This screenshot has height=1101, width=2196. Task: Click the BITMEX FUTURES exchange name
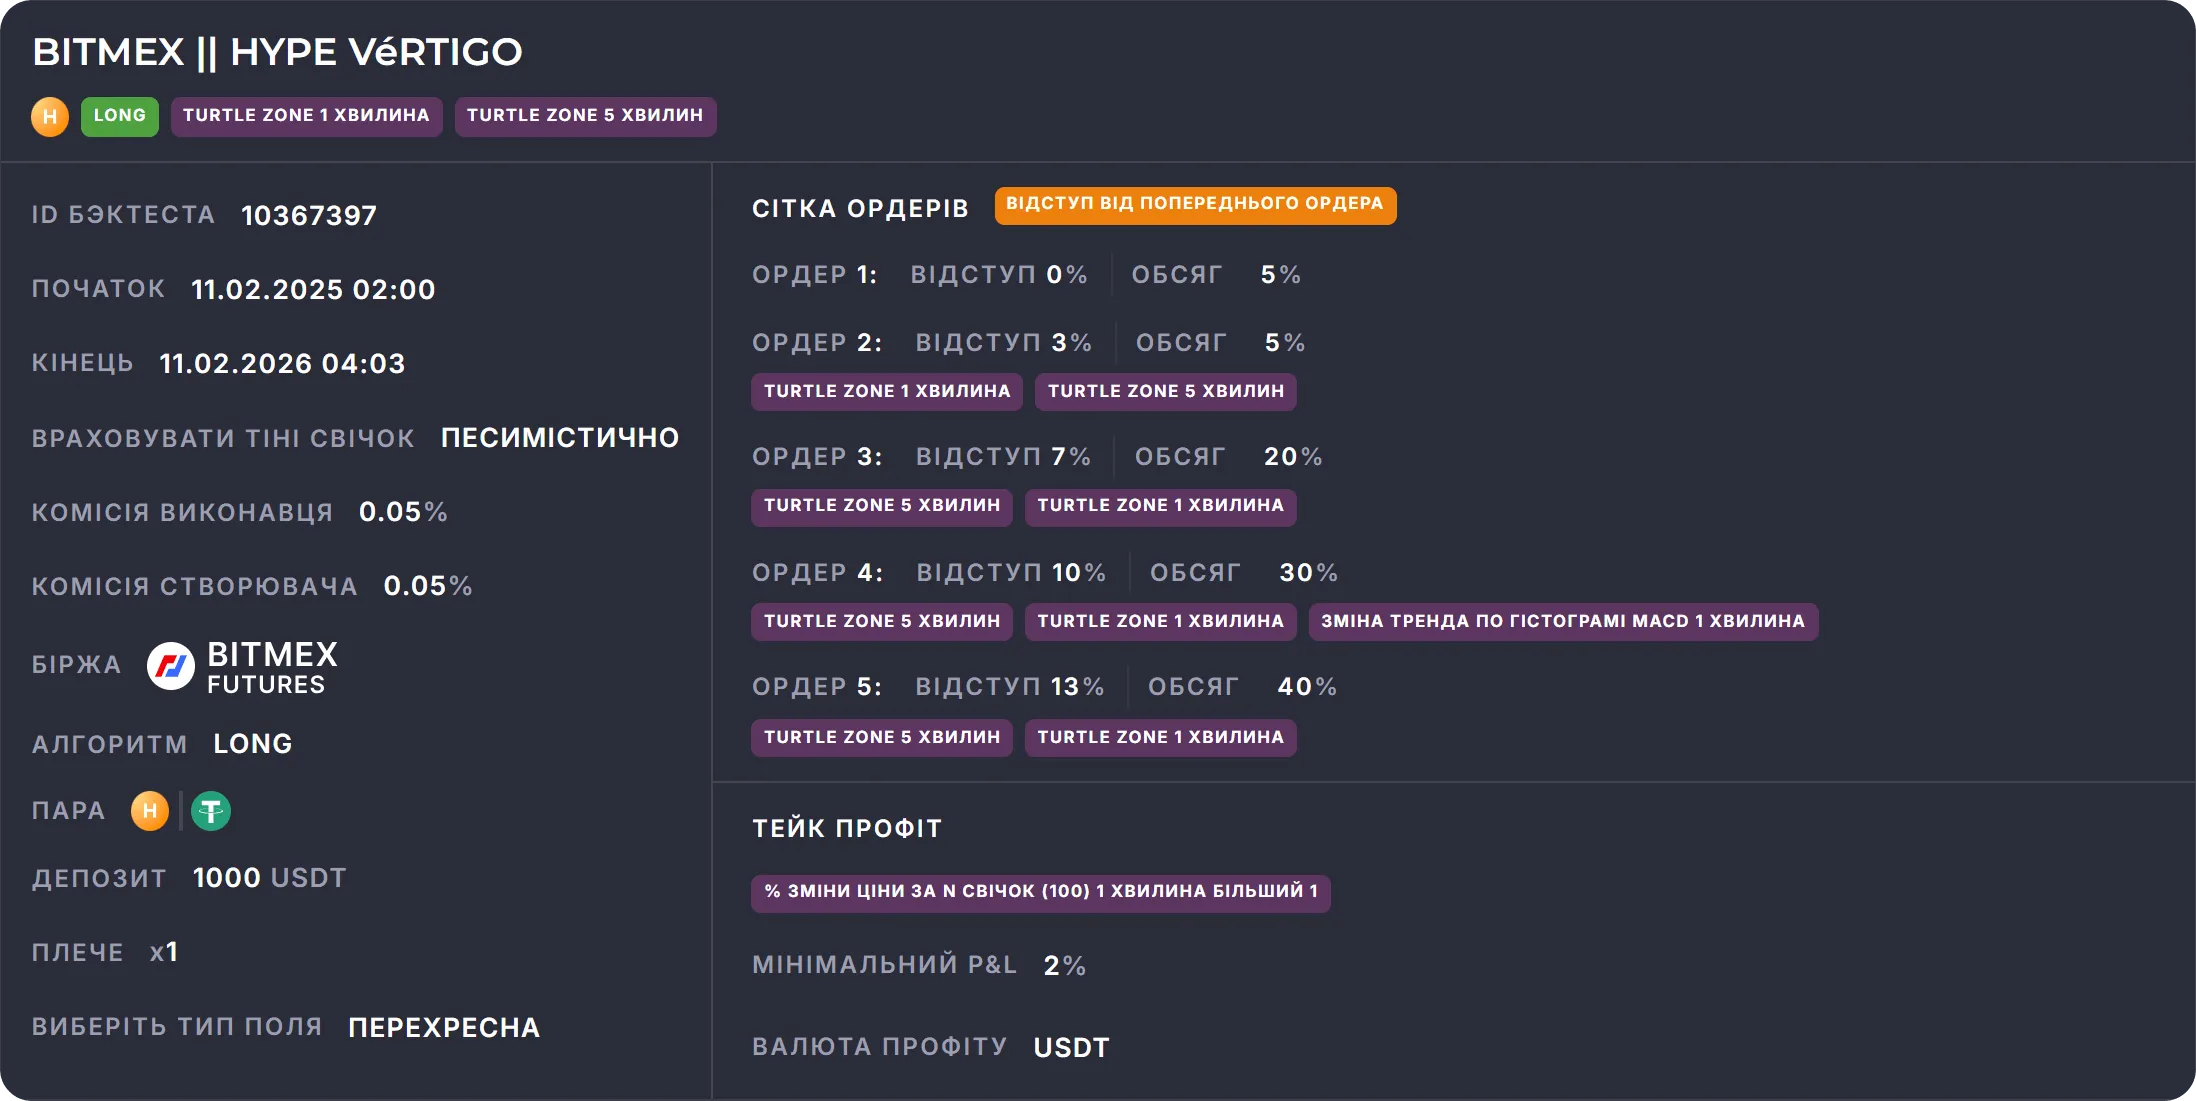click(272, 668)
